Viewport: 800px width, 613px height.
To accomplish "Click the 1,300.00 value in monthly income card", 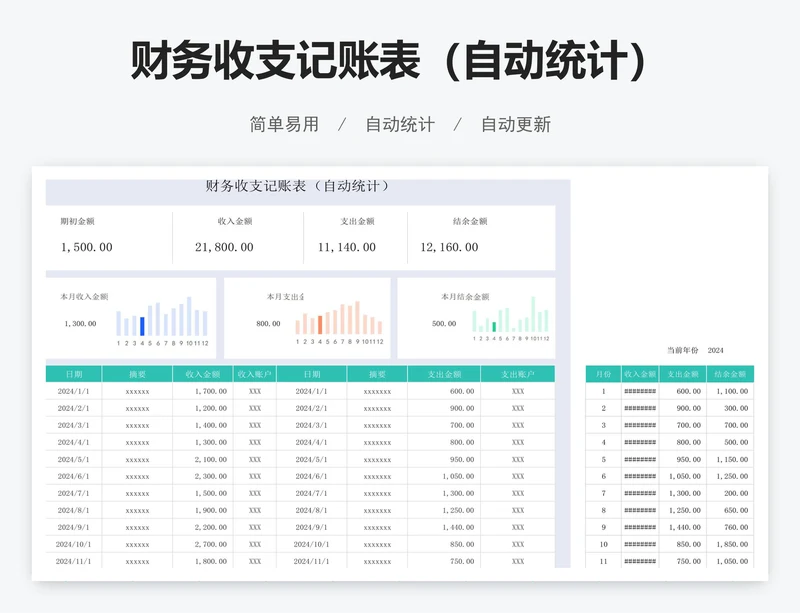I will click(x=80, y=324).
